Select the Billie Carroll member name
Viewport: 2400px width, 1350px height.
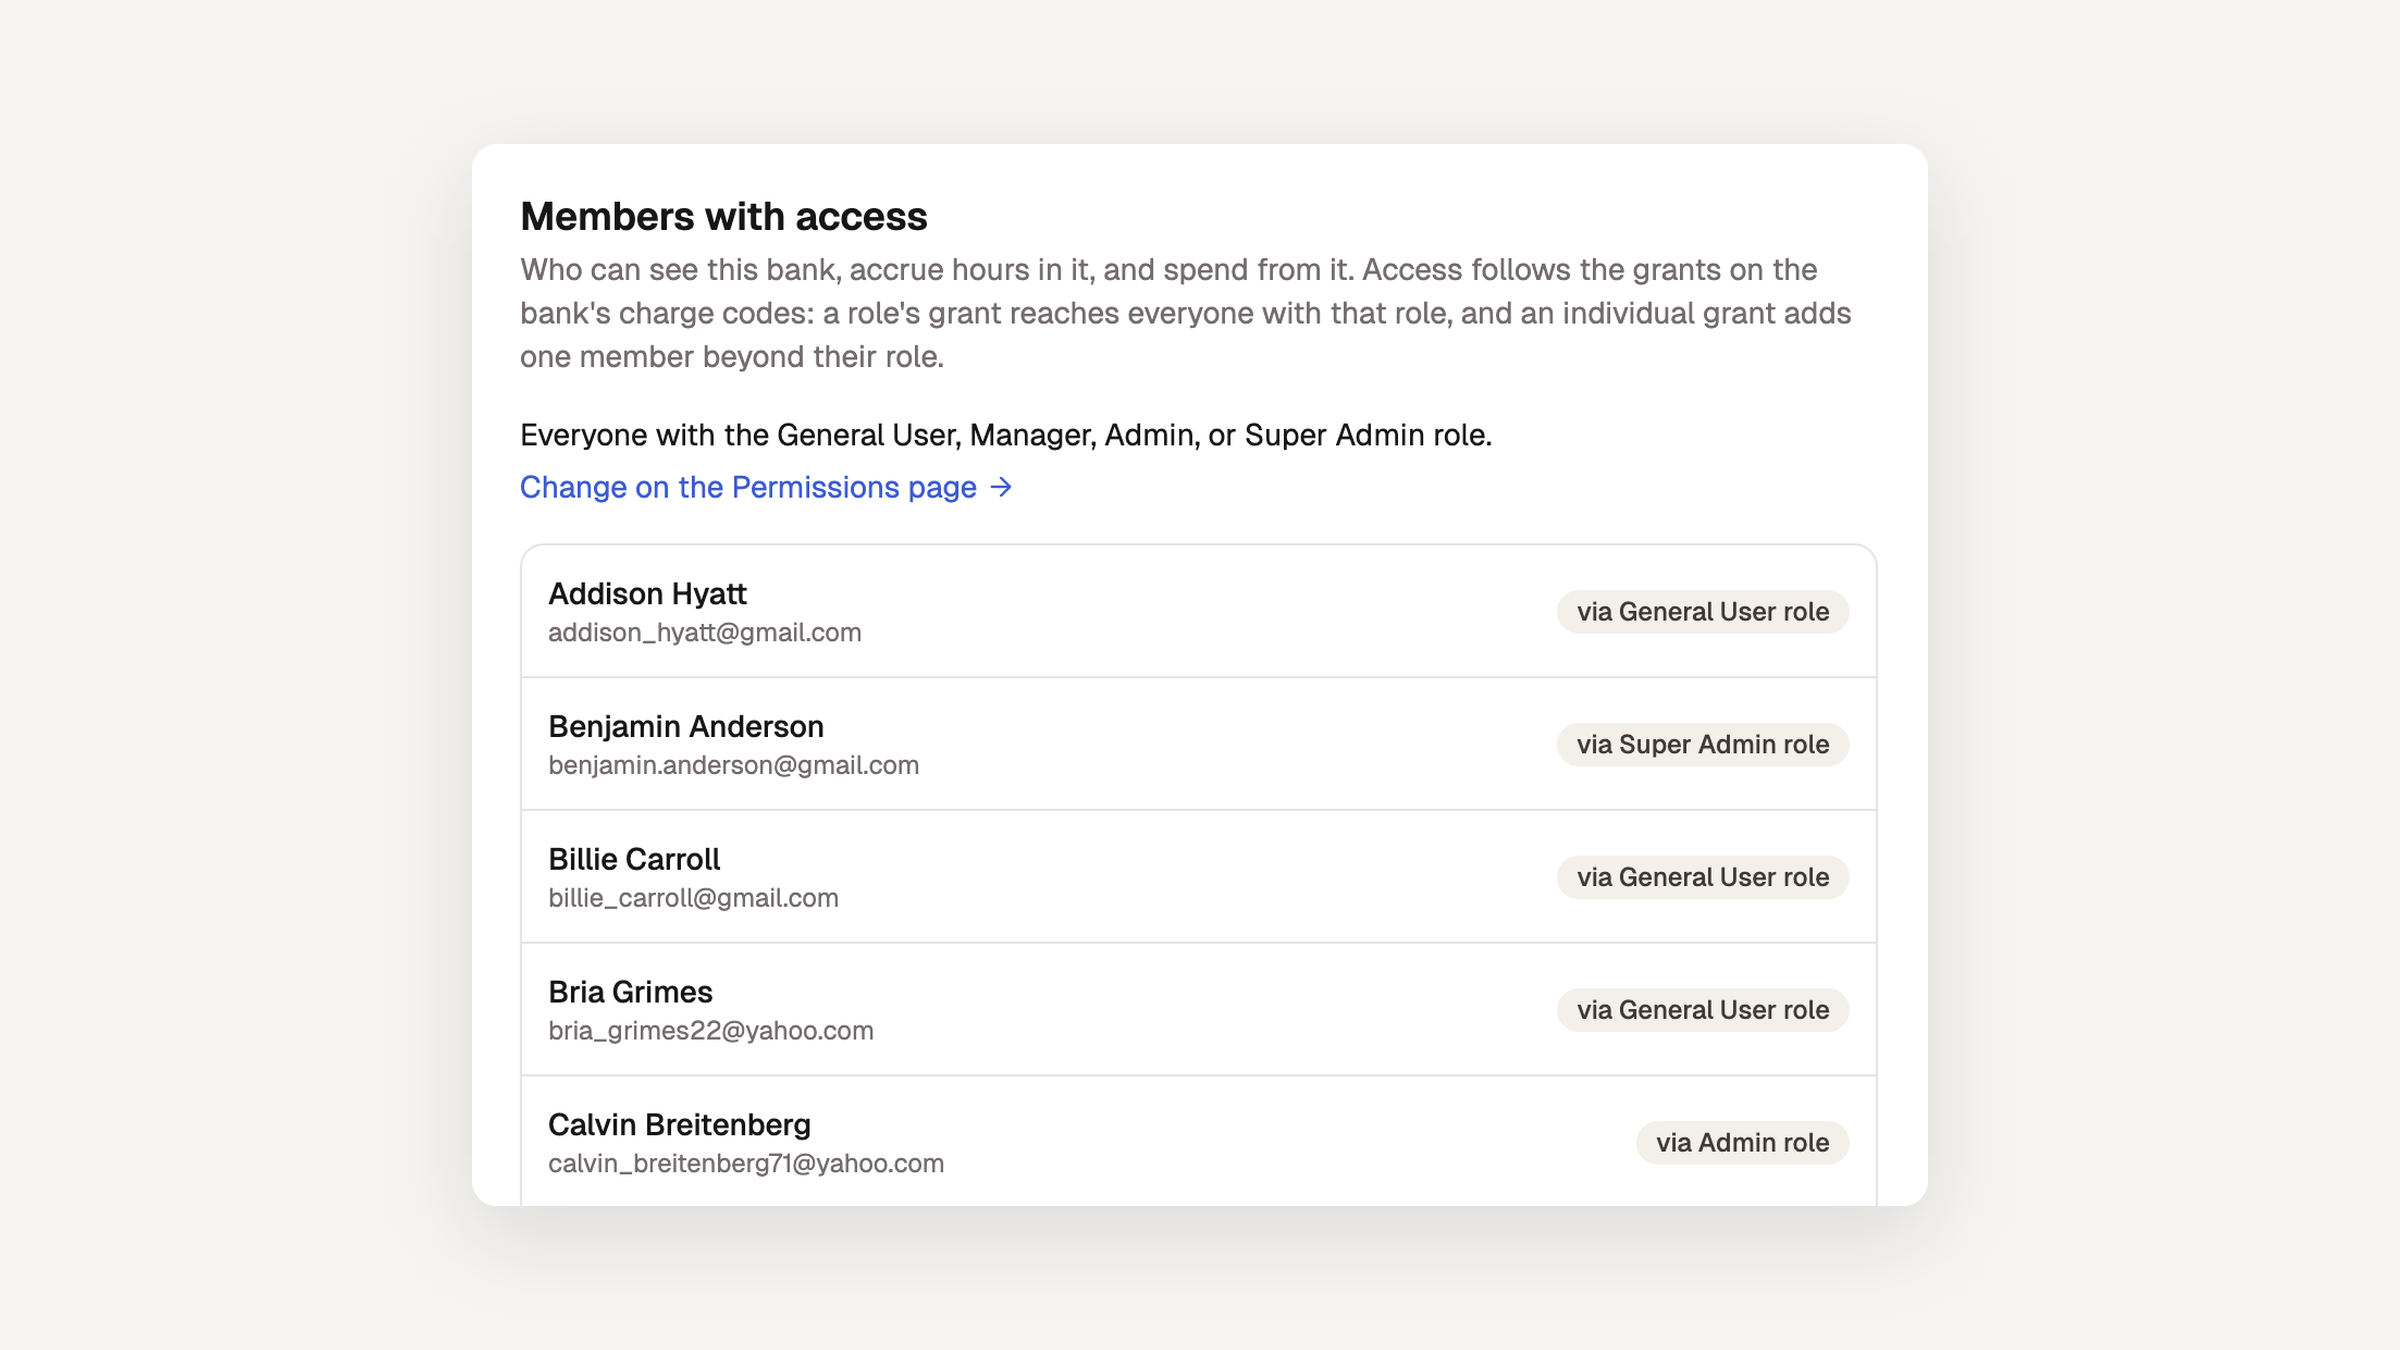click(634, 860)
